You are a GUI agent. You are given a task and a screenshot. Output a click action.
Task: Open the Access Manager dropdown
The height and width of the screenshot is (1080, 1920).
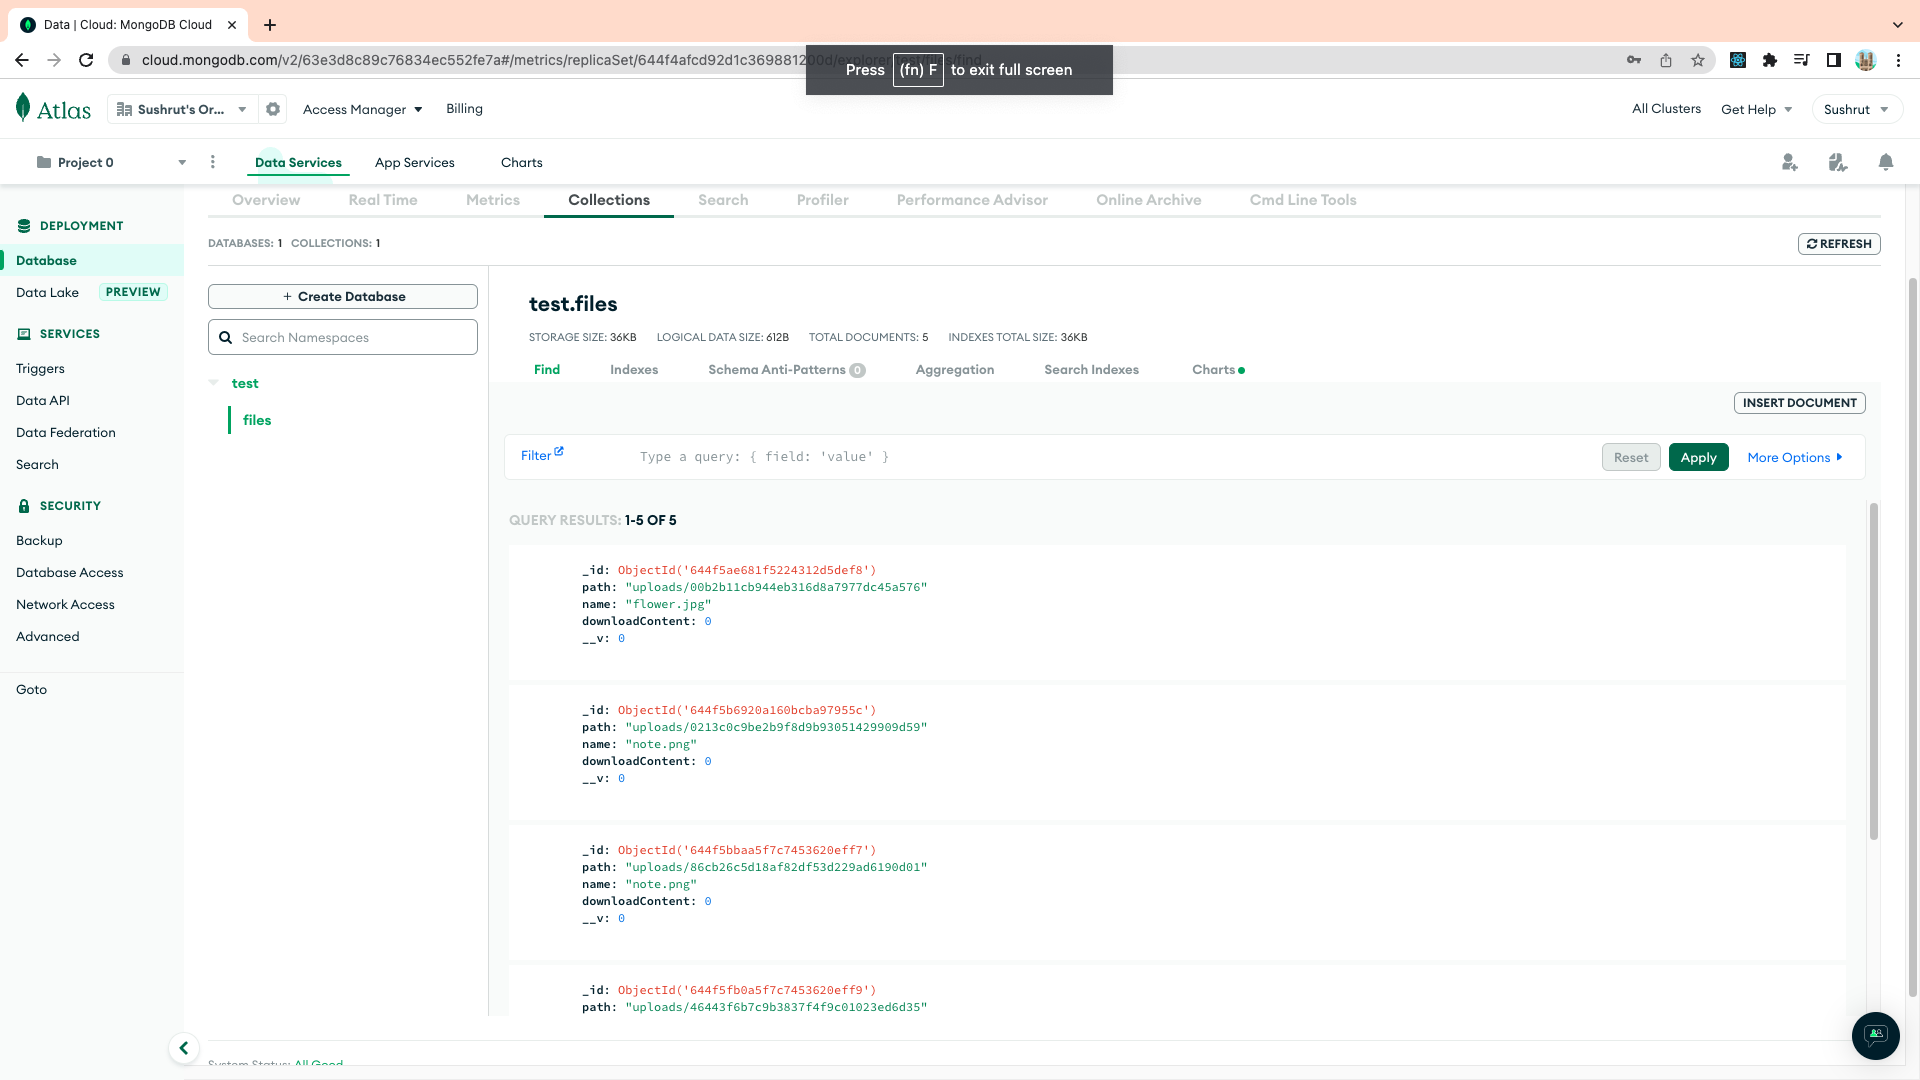362,109
